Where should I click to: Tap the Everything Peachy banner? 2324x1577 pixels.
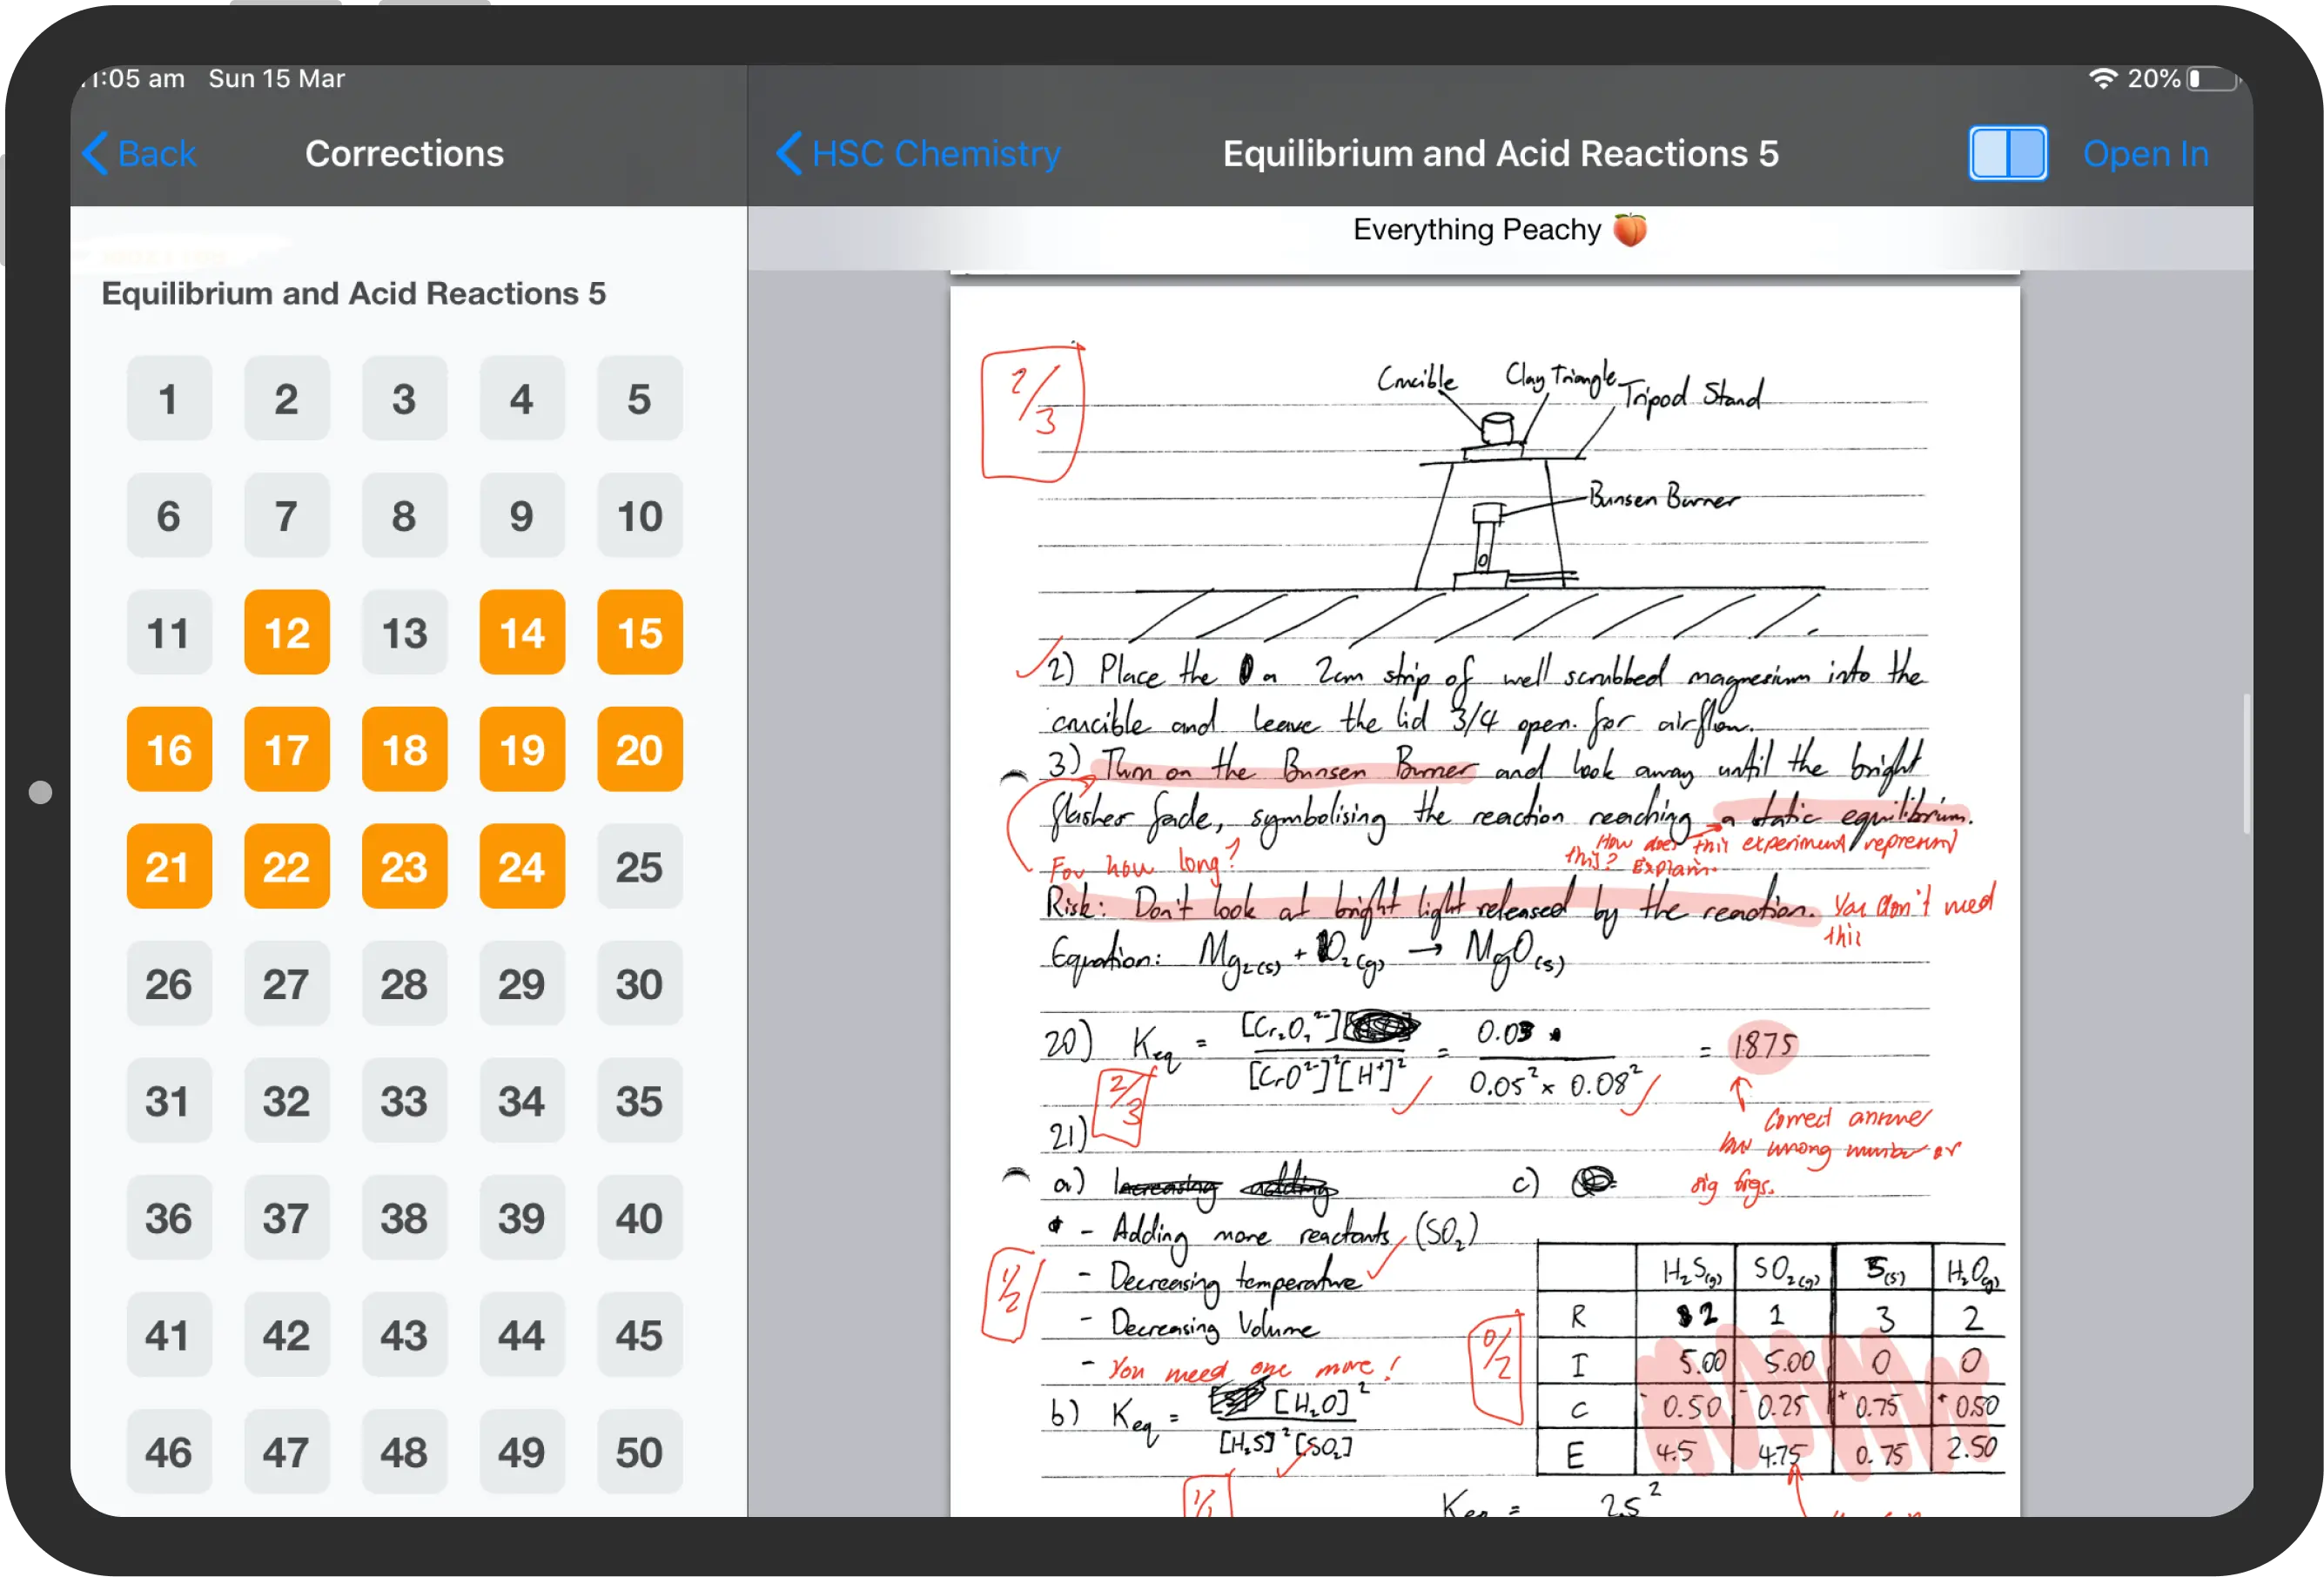click(1500, 228)
